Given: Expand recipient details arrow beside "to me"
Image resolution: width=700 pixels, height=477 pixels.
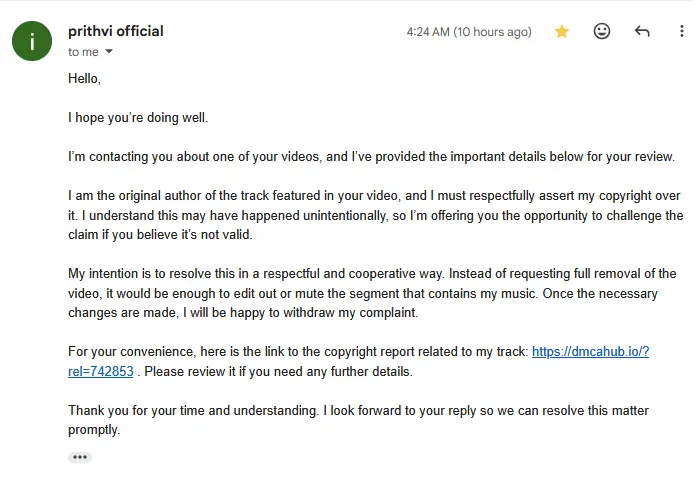Looking at the screenshot, I should (109, 52).
